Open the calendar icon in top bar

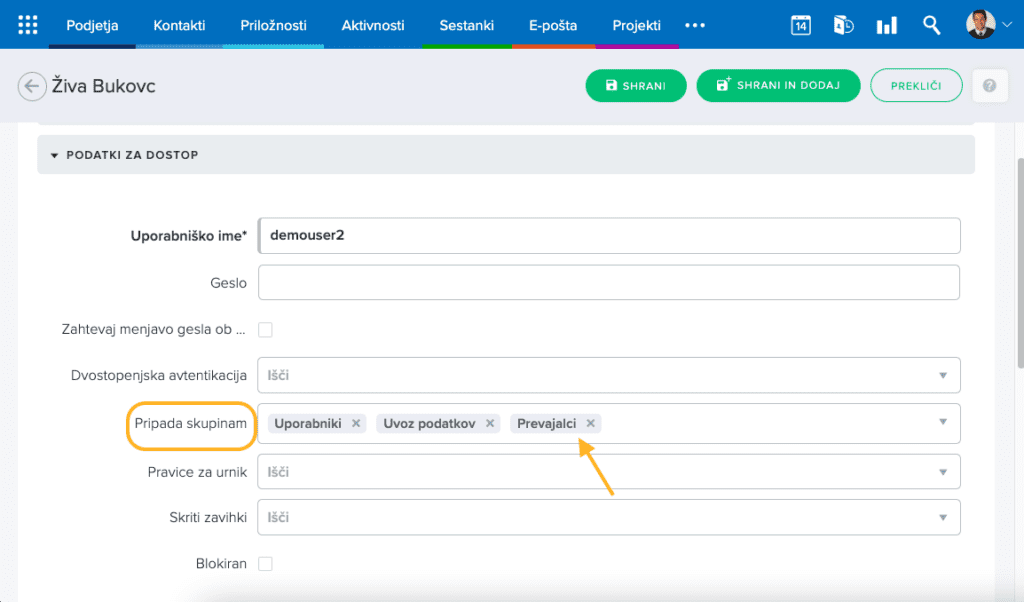click(x=800, y=25)
